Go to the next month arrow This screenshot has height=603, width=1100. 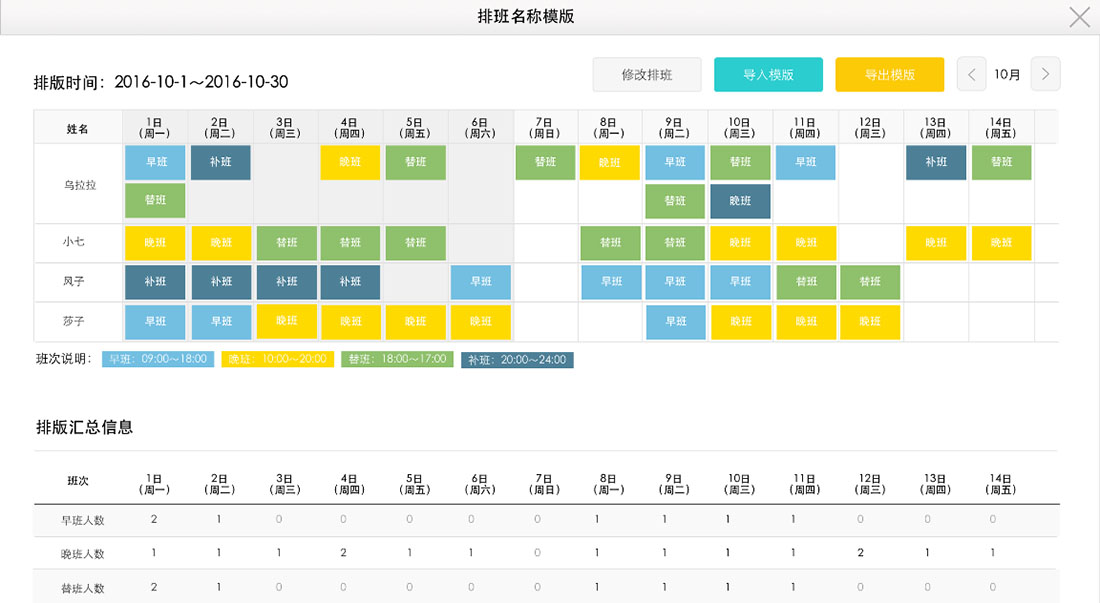(1045, 74)
